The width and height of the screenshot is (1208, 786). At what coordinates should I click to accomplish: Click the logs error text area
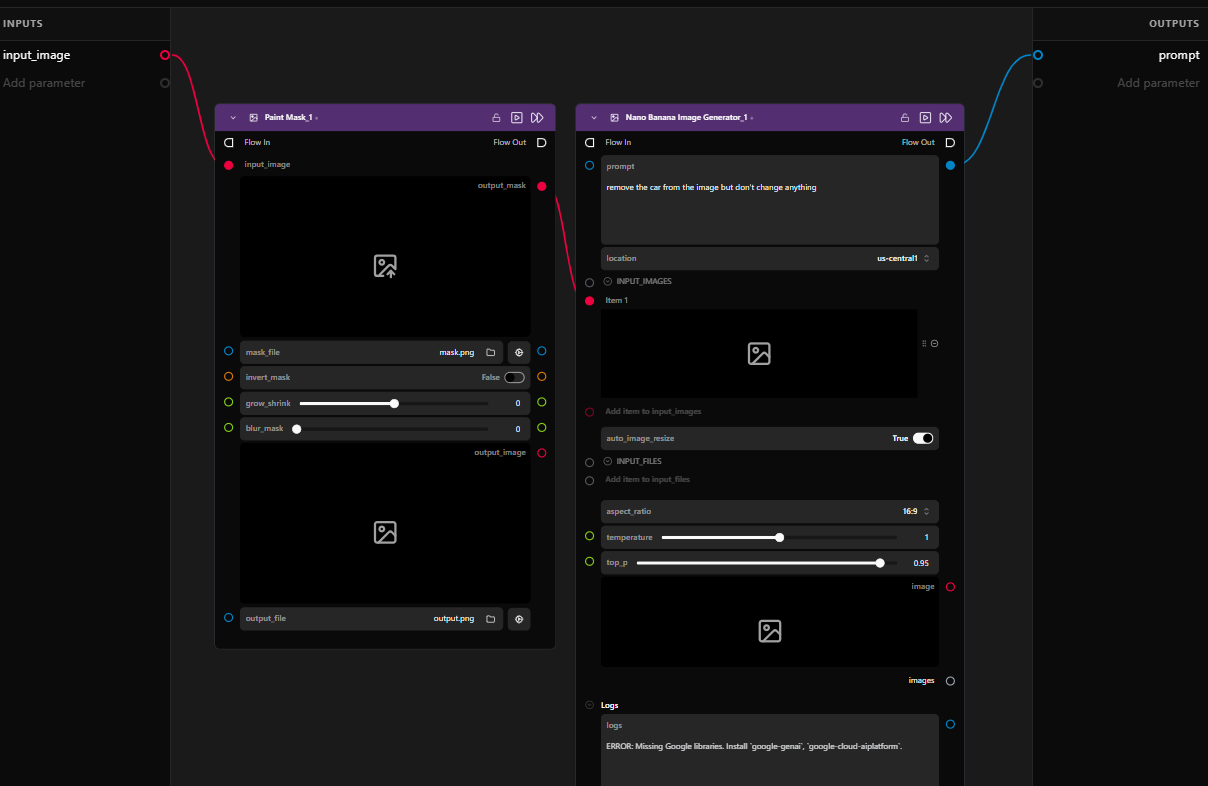[770, 750]
